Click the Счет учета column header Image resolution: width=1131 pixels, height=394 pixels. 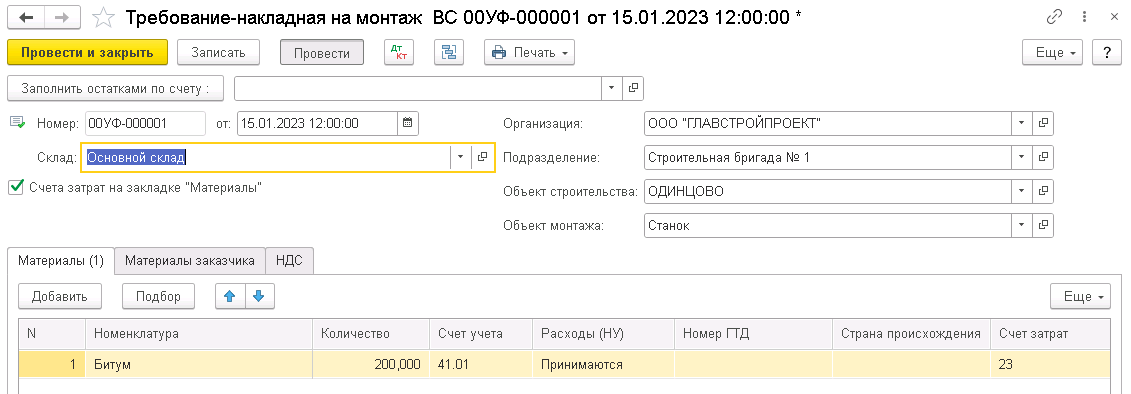coord(480,333)
